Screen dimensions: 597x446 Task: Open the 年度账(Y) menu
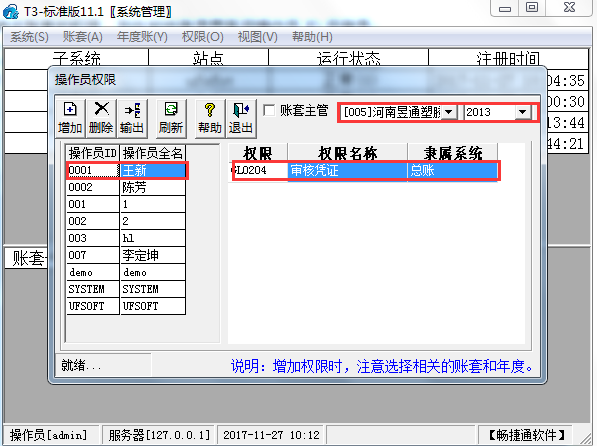142,37
